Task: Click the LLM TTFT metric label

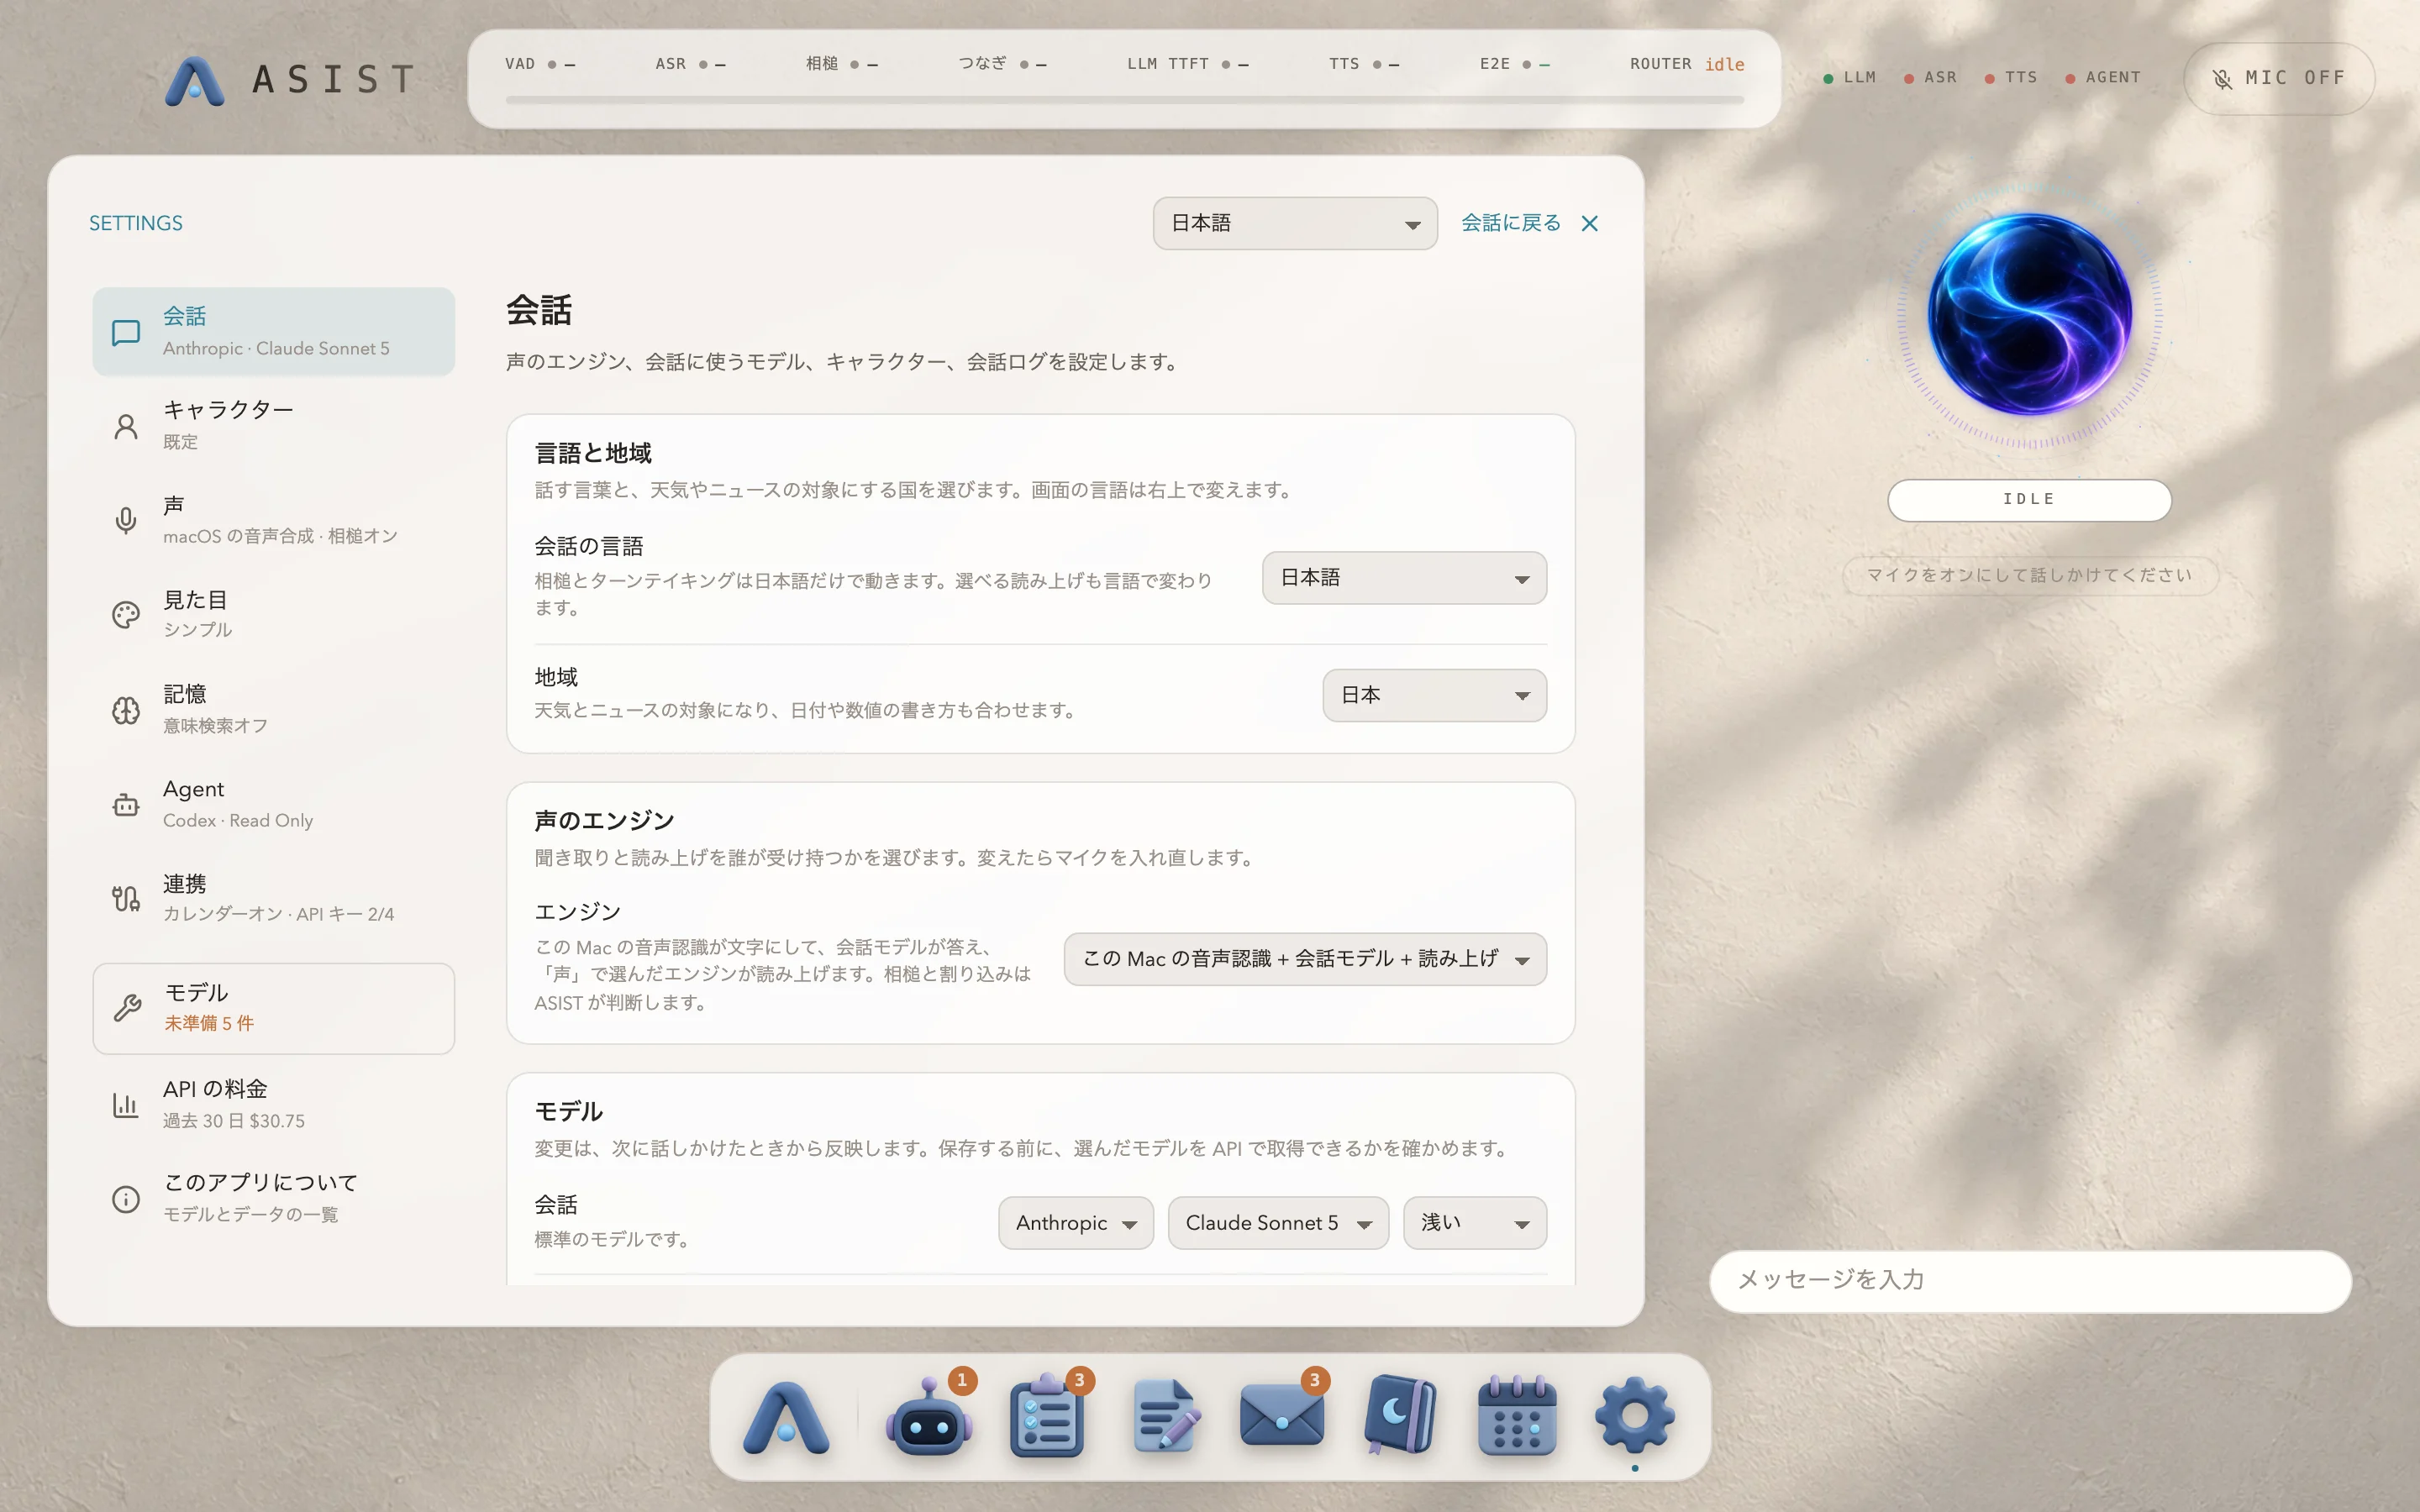Action: [1168, 64]
